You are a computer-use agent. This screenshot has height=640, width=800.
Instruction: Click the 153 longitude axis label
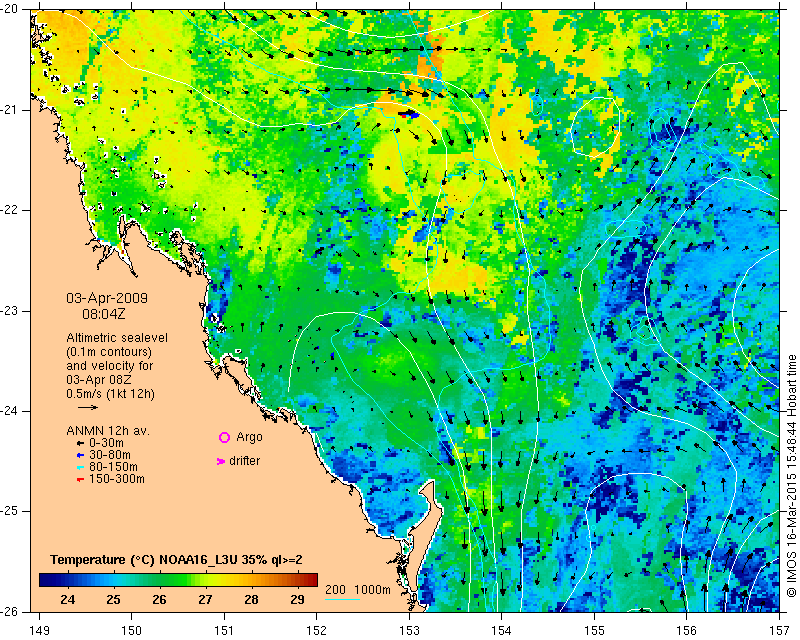click(x=409, y=630)
